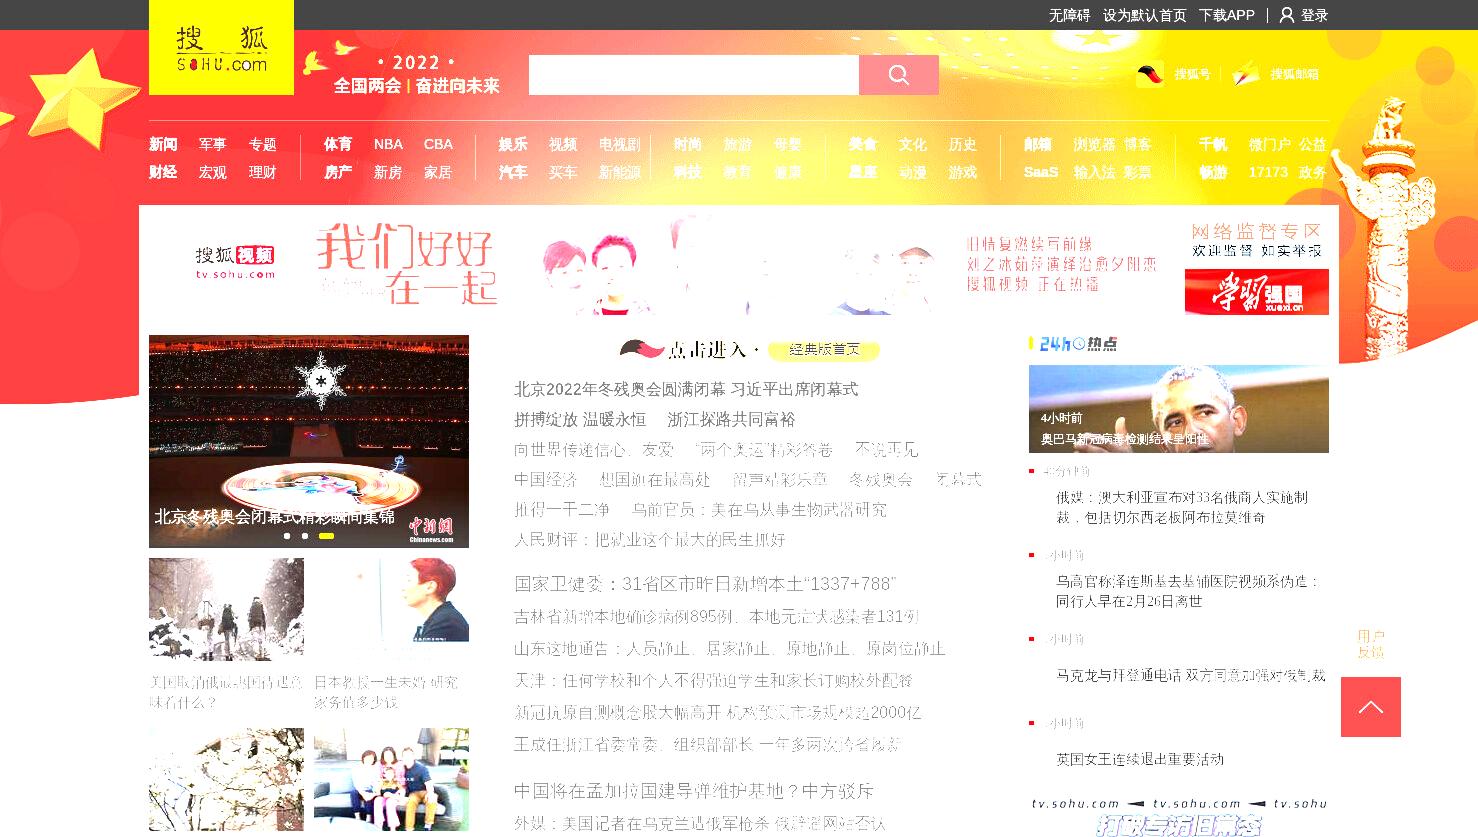Open hot item 马克龙与拜登通电话
The height and width of the screenshot is (837, 1478).
click(1190, 675)
